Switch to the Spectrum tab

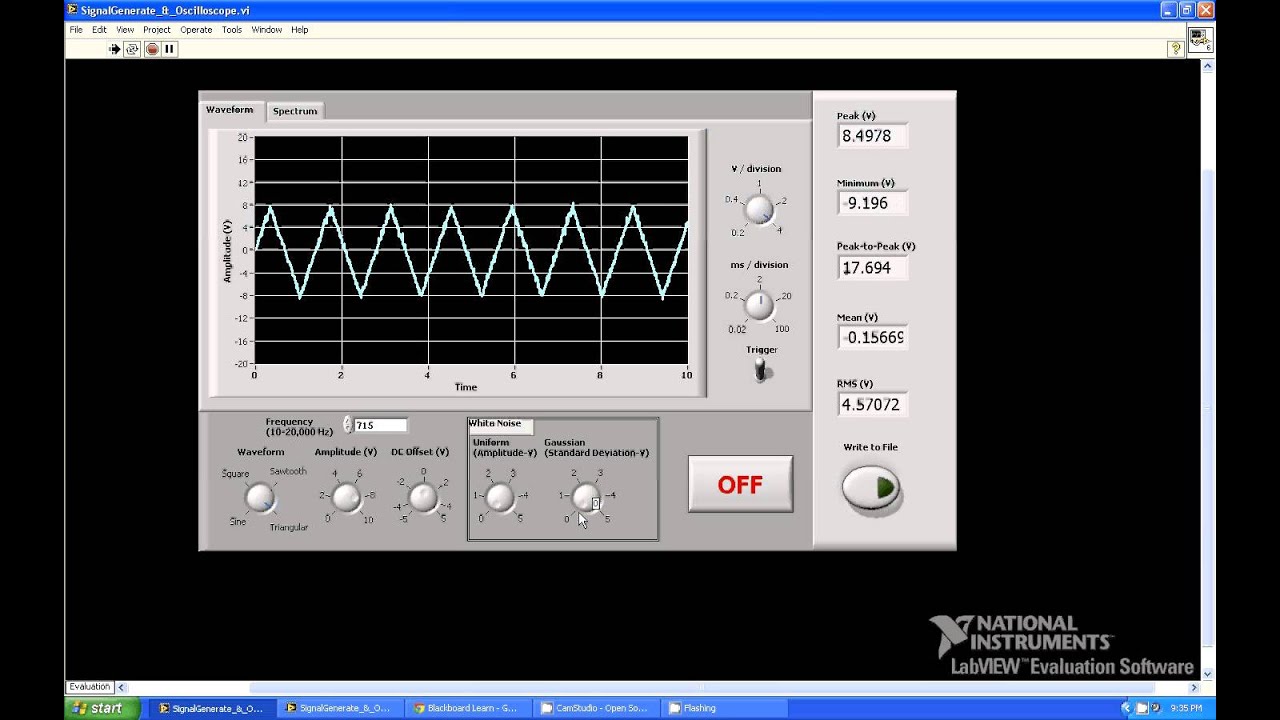295,111
